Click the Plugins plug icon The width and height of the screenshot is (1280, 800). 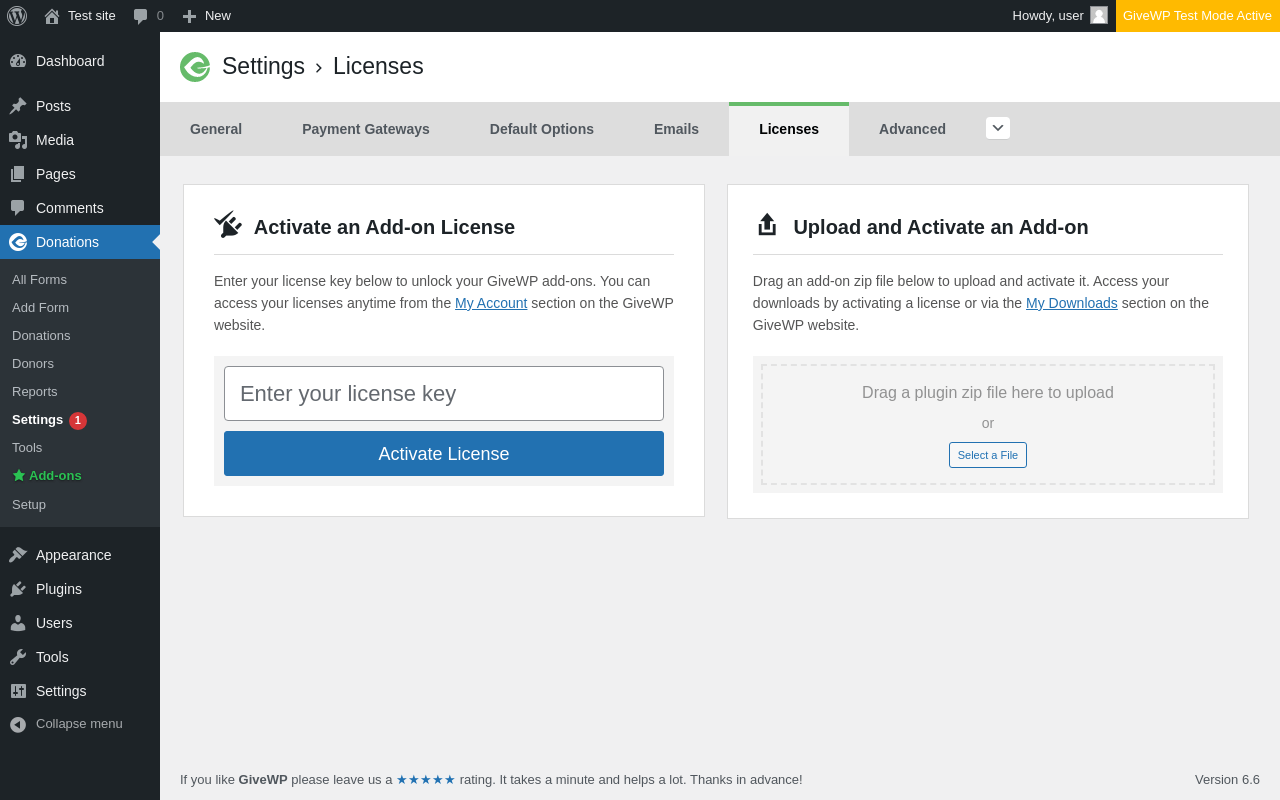coord(18,589)
